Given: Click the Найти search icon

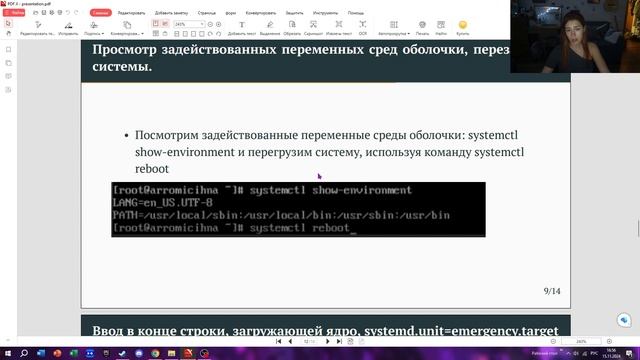Looking at the screenshot, I should [441, 28].
